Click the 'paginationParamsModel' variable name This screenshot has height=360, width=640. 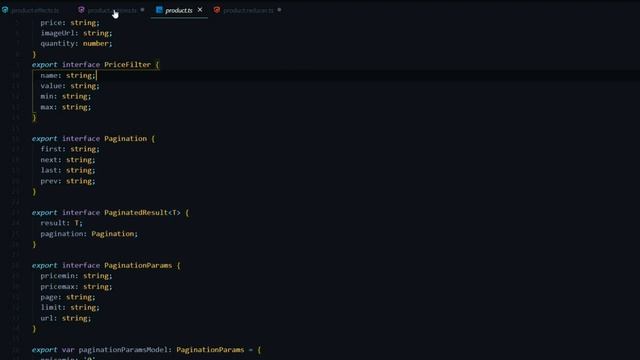pos(123,350)
